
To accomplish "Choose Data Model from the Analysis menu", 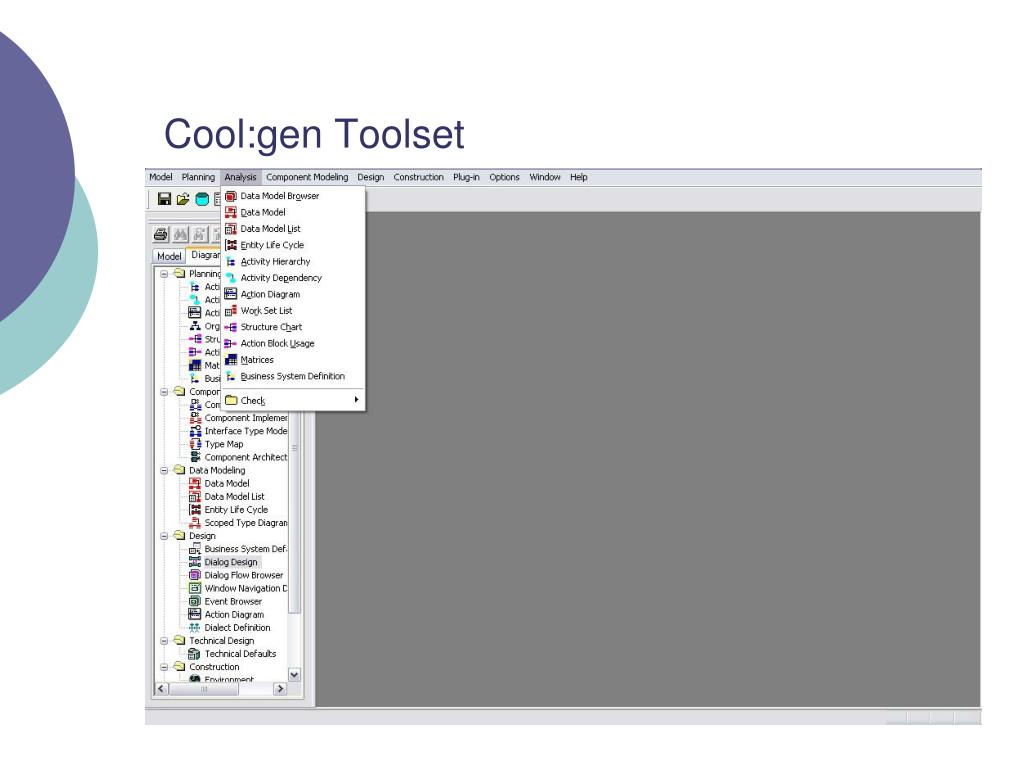I will point(293,212).
